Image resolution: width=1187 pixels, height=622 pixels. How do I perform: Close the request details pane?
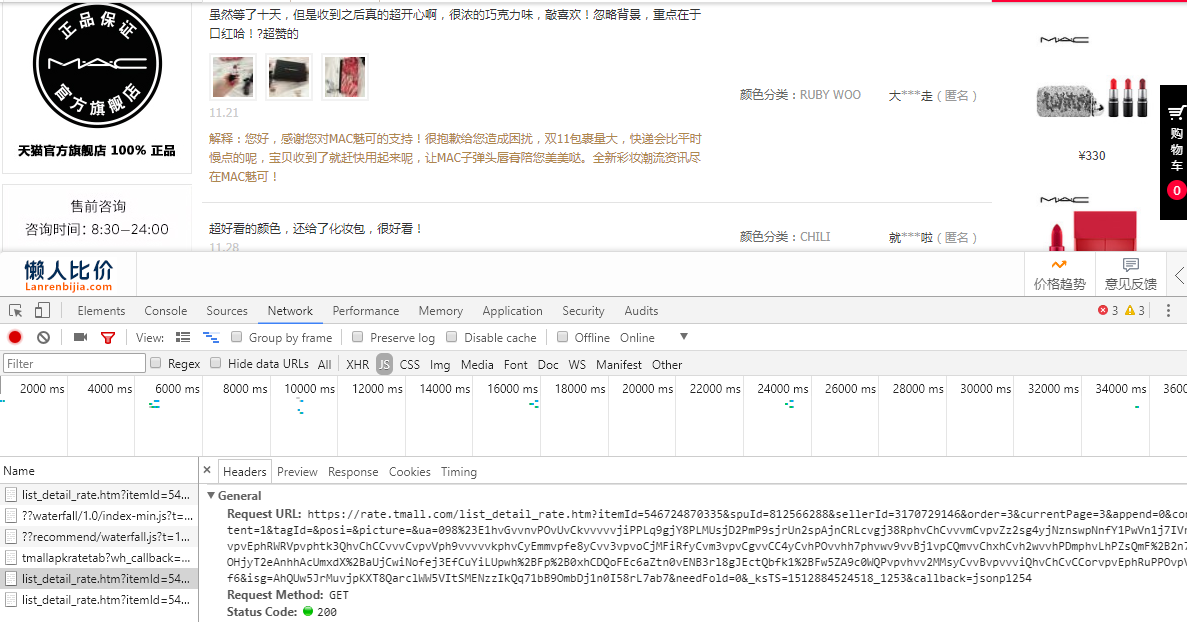(x=207, y=471)
